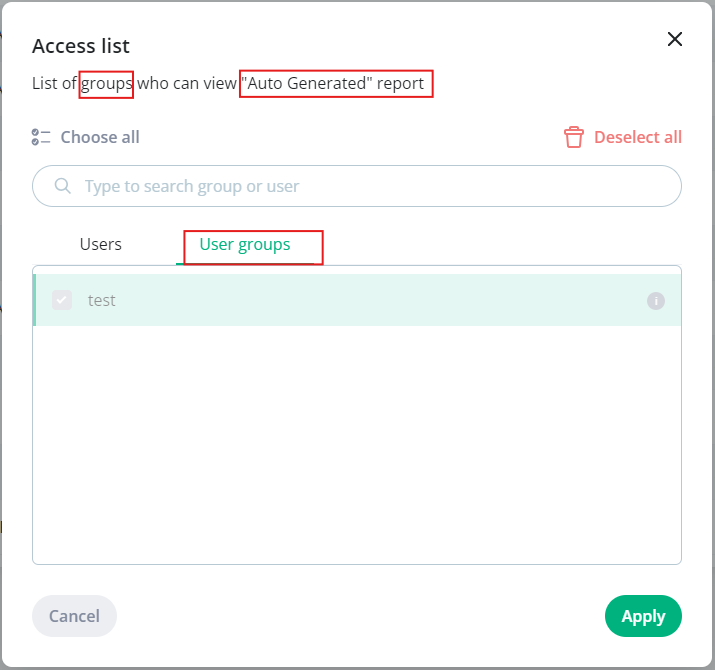Cancel the access list changes
715x670 pixels.
[x=74, y=616]
